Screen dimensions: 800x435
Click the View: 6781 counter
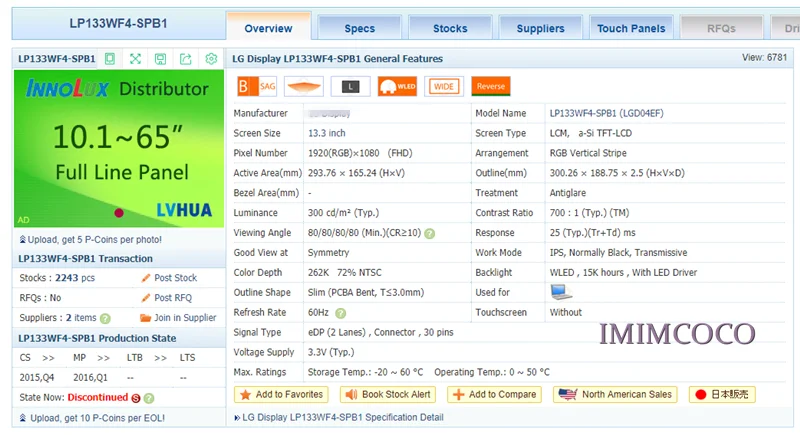pyautogui.click(x=764, y=58)
